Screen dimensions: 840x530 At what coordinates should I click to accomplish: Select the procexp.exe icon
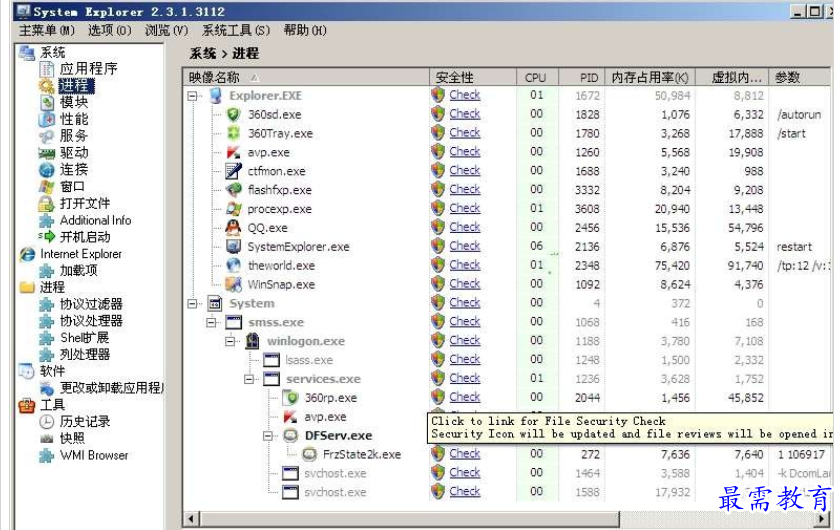pos(233,208)
